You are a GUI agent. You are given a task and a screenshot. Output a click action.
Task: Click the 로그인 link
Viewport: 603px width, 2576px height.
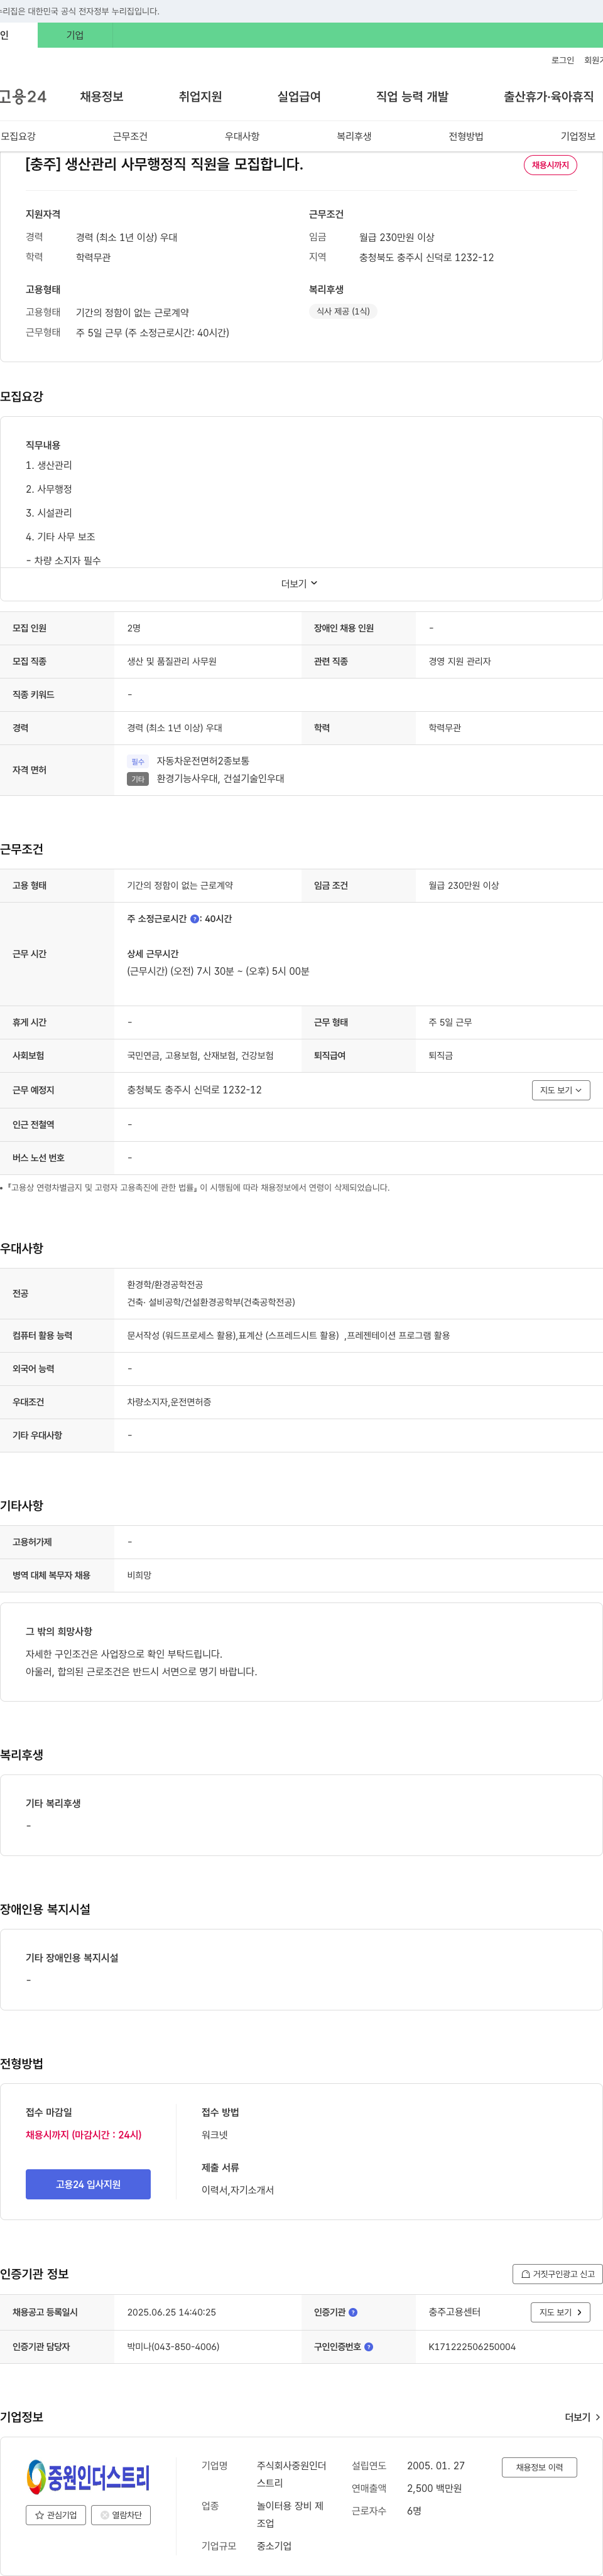(562, 60)
